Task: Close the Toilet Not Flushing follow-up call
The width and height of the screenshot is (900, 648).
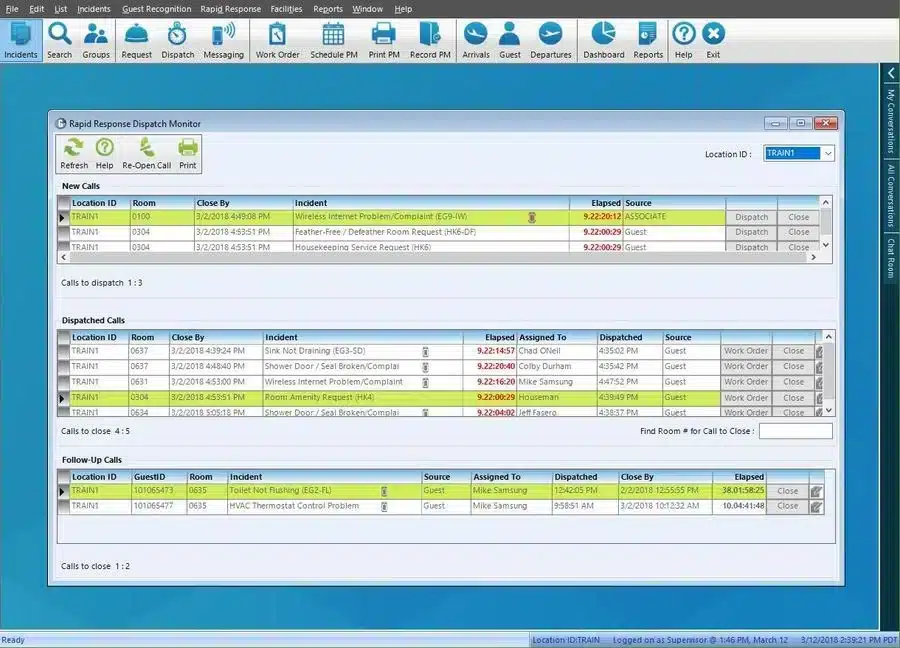Action: pyautogui.click(x=788, y=491)
